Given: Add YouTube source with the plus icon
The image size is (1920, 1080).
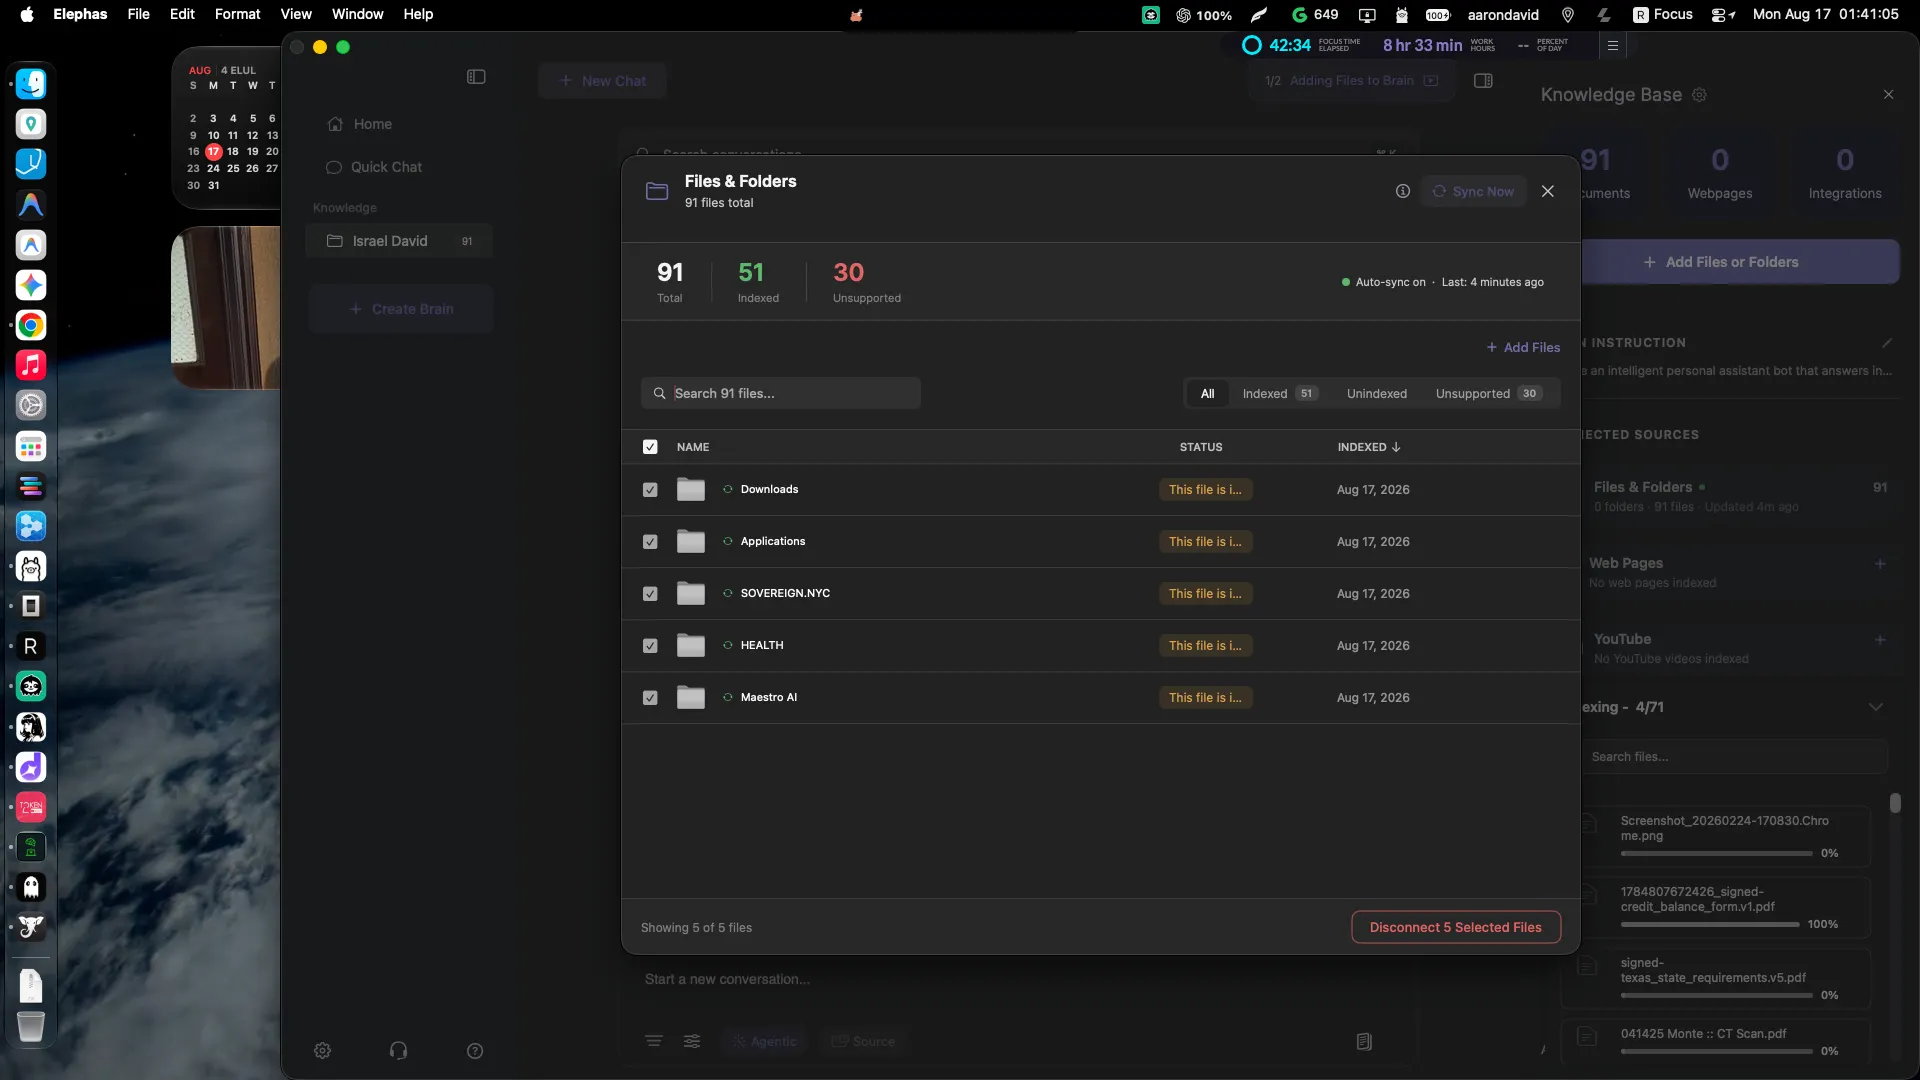Looking at the screenshot, I should tap(1880, 640).
